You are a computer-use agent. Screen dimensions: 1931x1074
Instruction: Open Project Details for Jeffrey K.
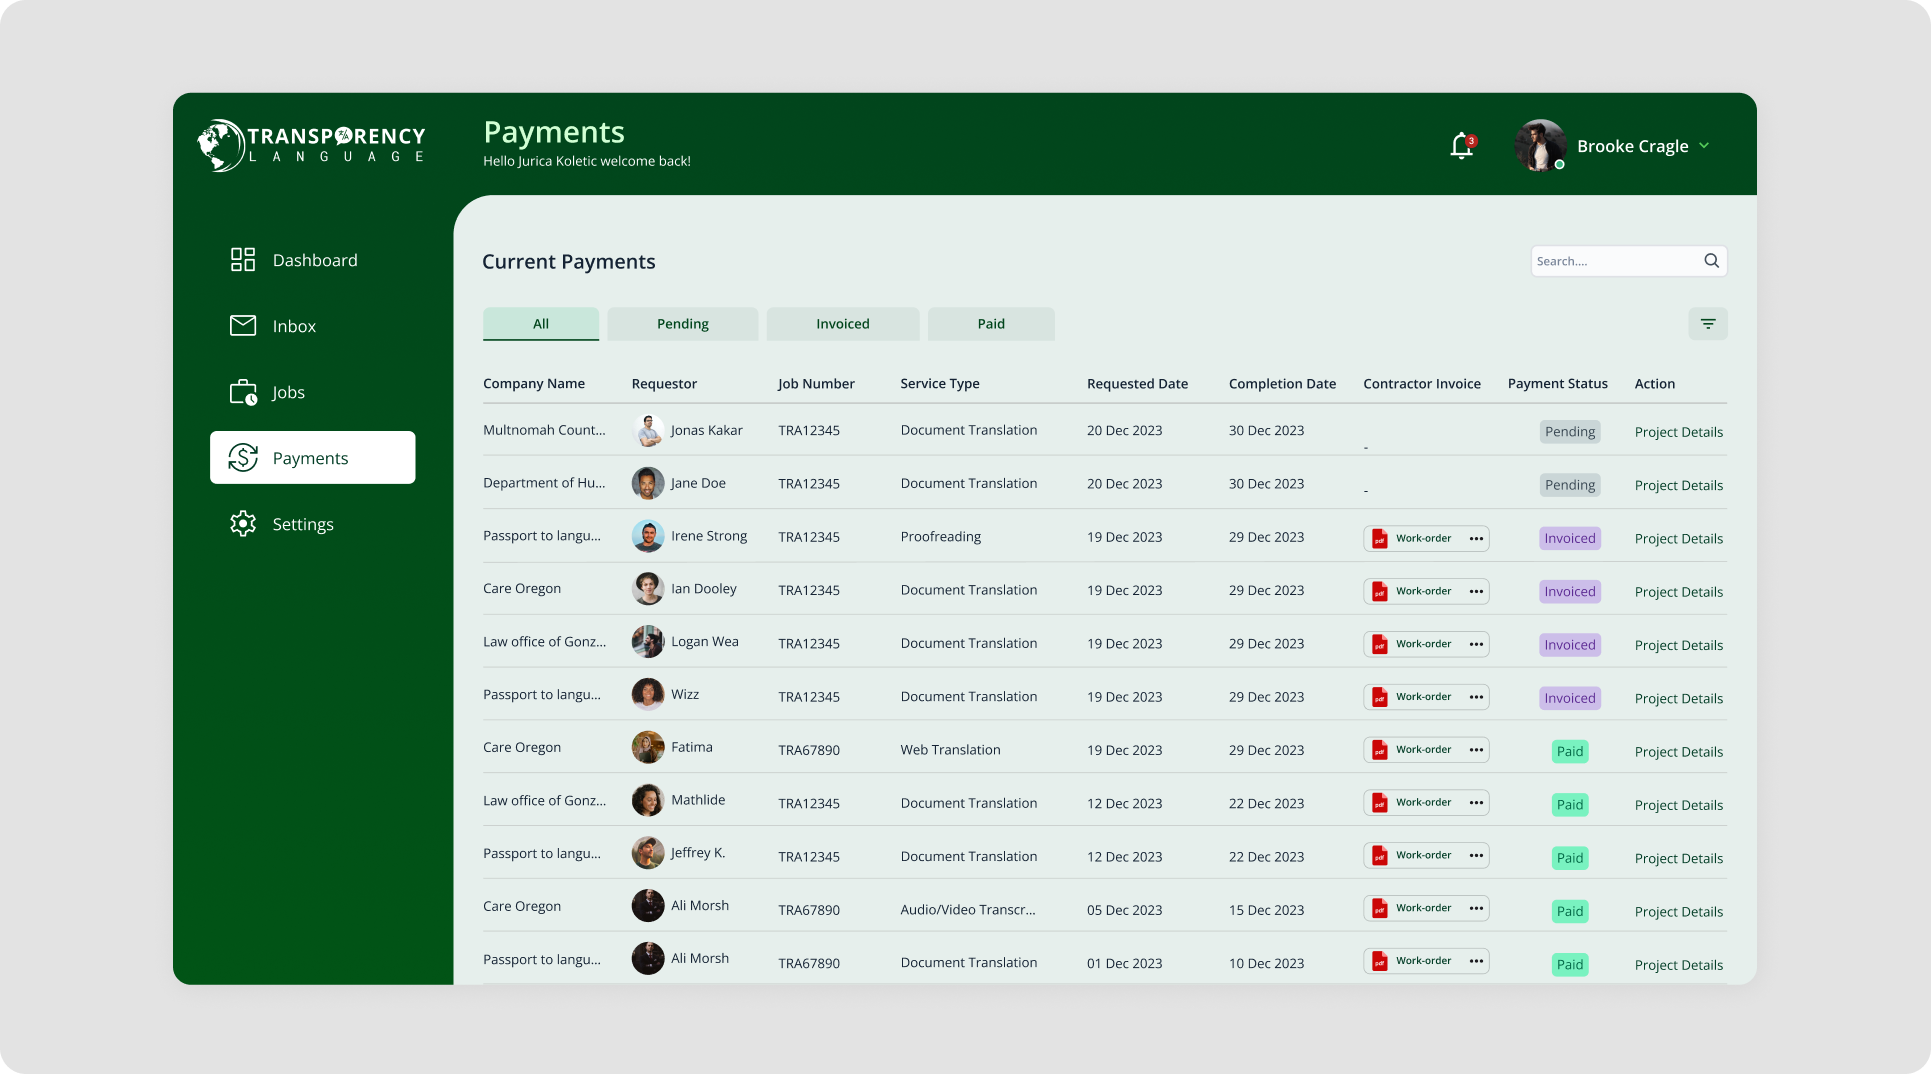(1679, 858)
